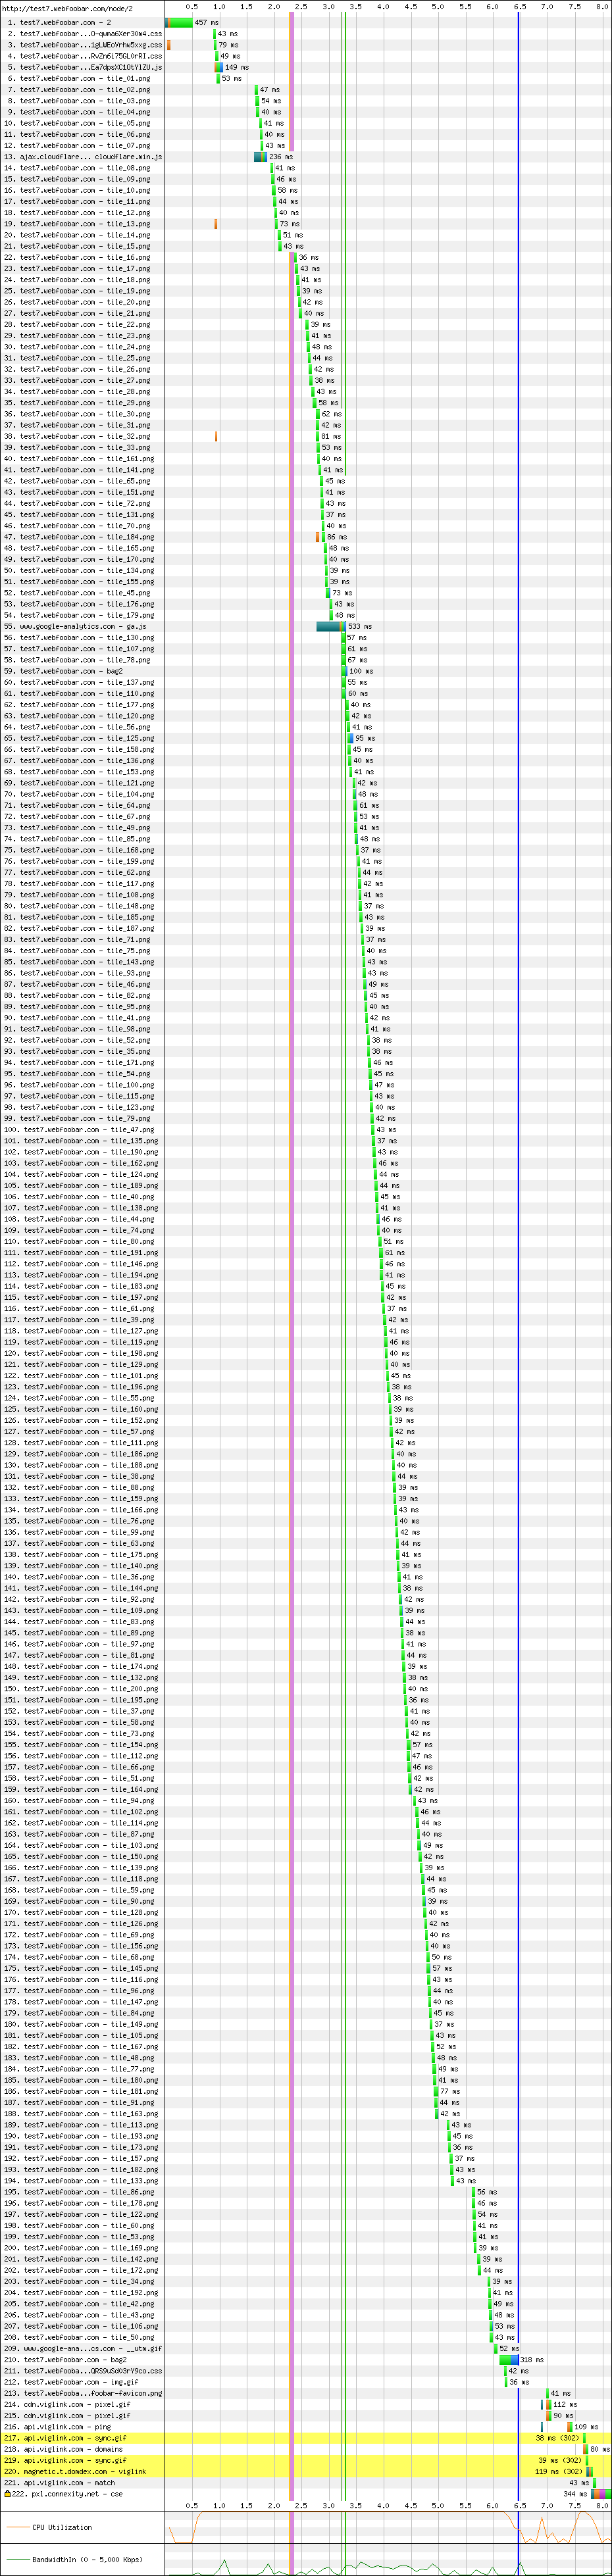This screenshot has width=612, height=2576.
Task: Open request 55 google-analytics ga.js label
Action: tap(83, 626)
